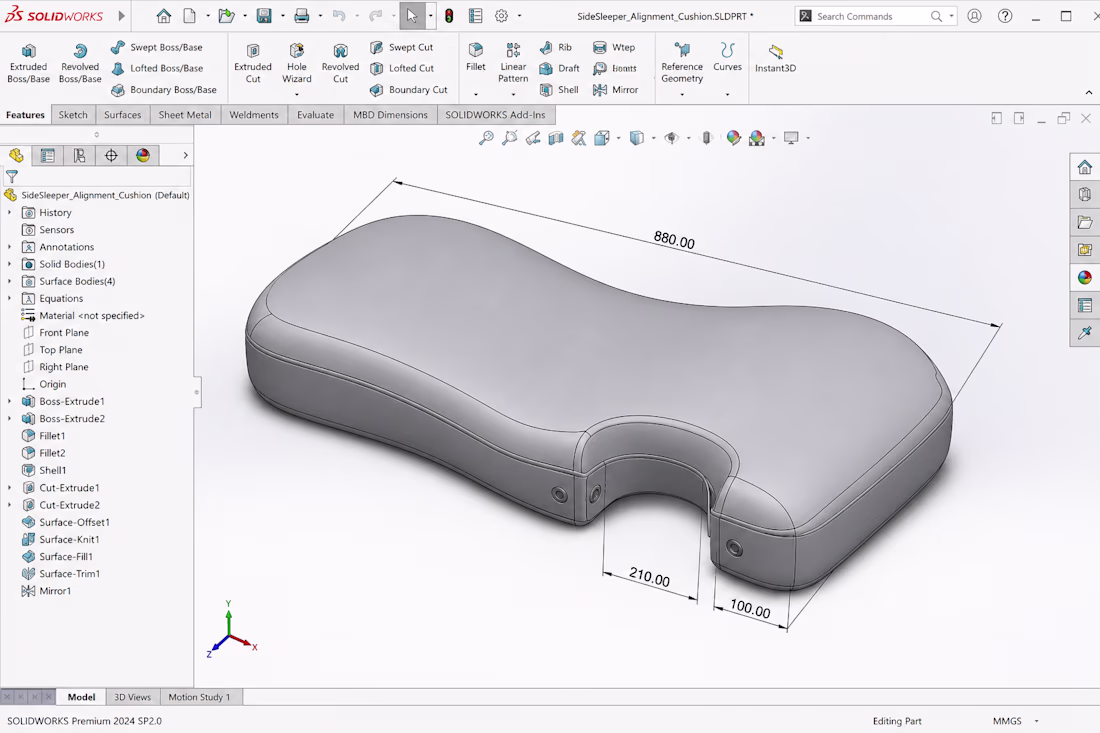1100x733 pixels.
Task: Open the Appearances panel in right sidebar
Action: (x=1085, y=278)
